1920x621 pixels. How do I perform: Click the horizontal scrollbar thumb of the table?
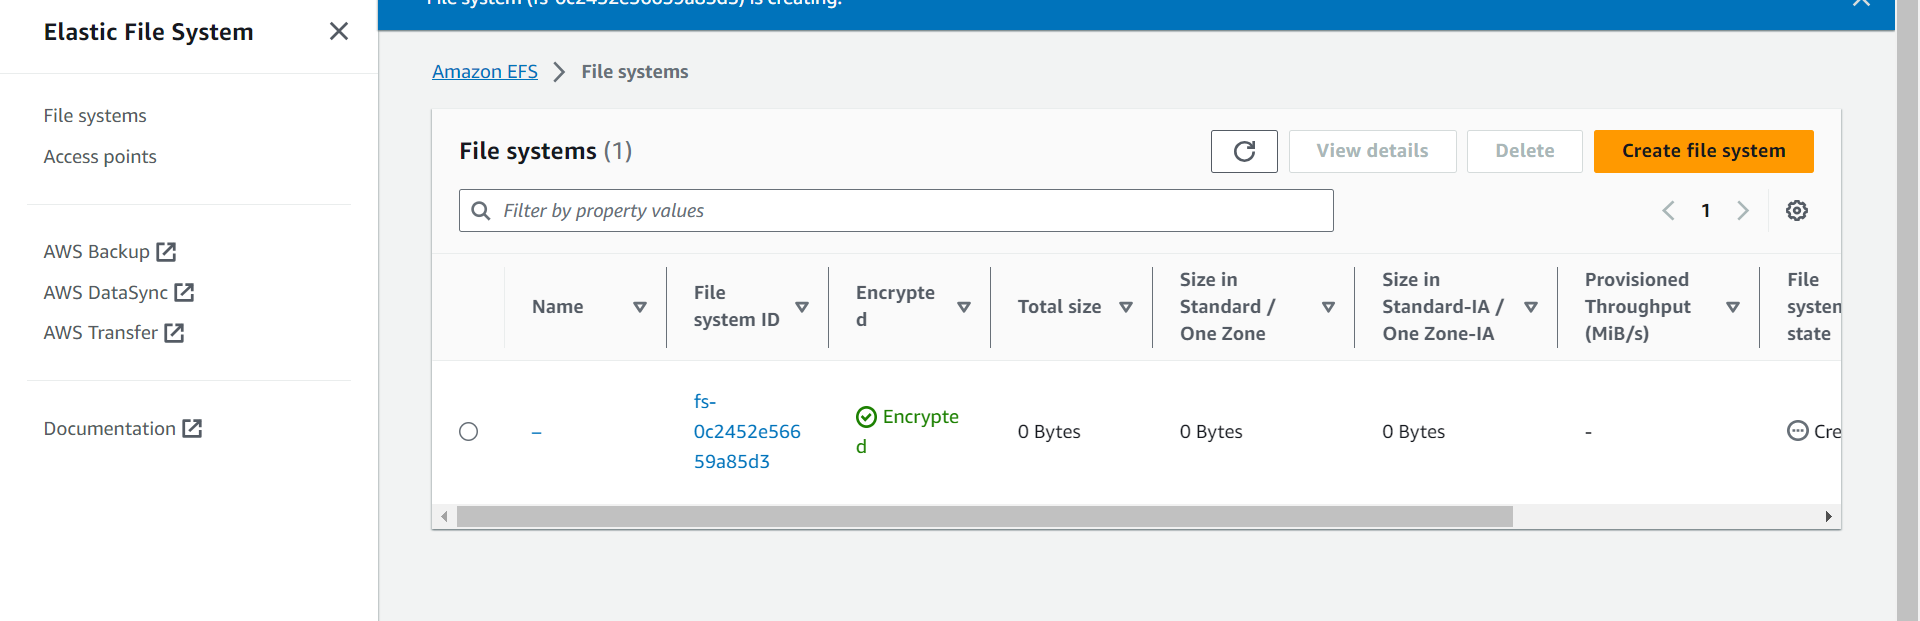point(985,517)
